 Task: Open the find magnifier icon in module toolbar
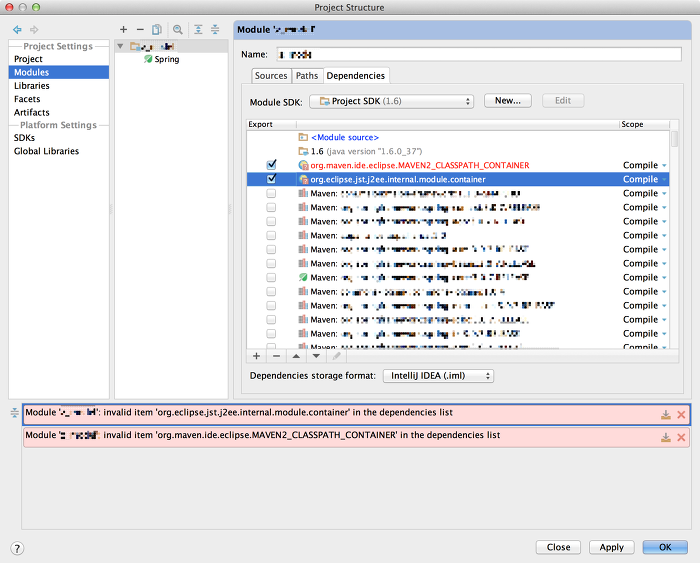(x=178, y=29)
